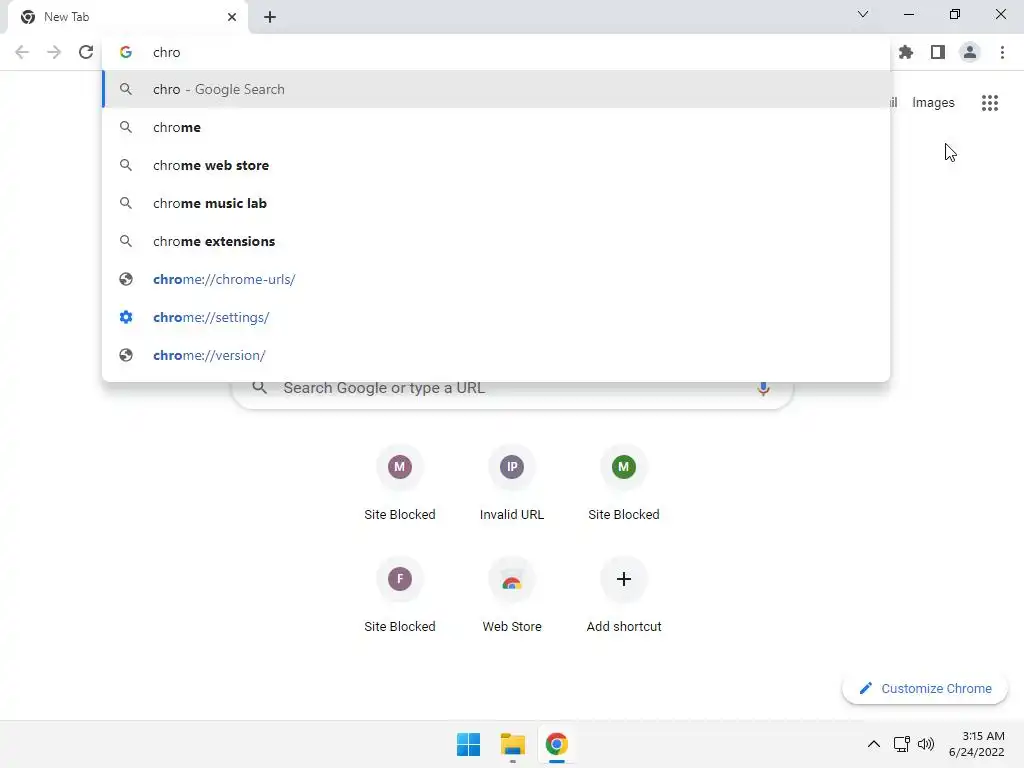Viewport: 1024px width, 768px height.
Task: Choose the 'chrome' suggestion
Action: [x=496, y=127]
